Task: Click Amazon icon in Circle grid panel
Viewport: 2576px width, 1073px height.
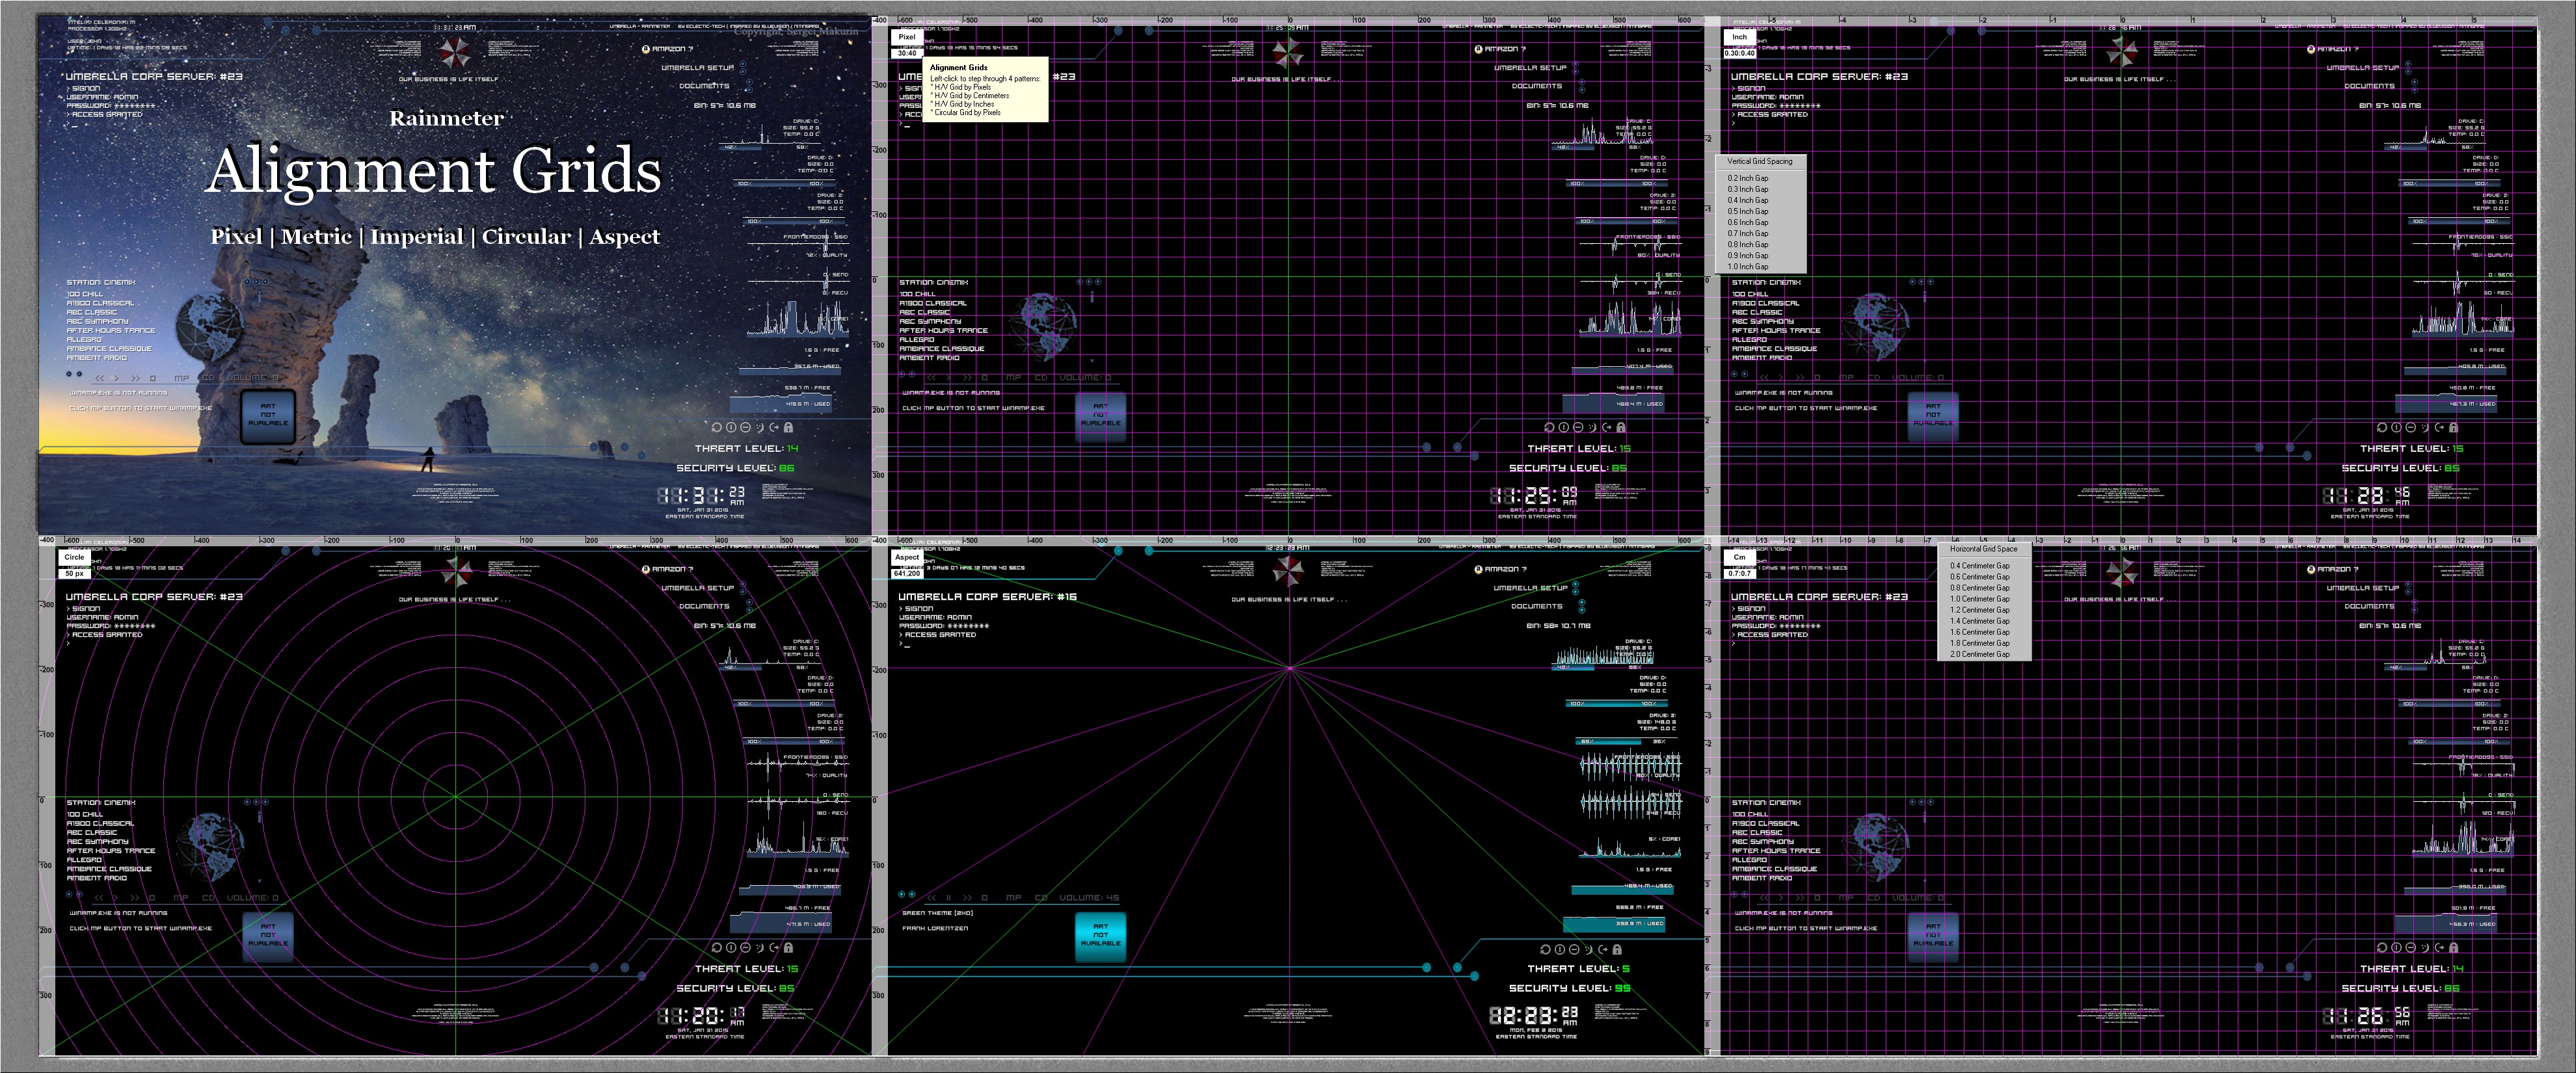Action: tap(646, 569)
